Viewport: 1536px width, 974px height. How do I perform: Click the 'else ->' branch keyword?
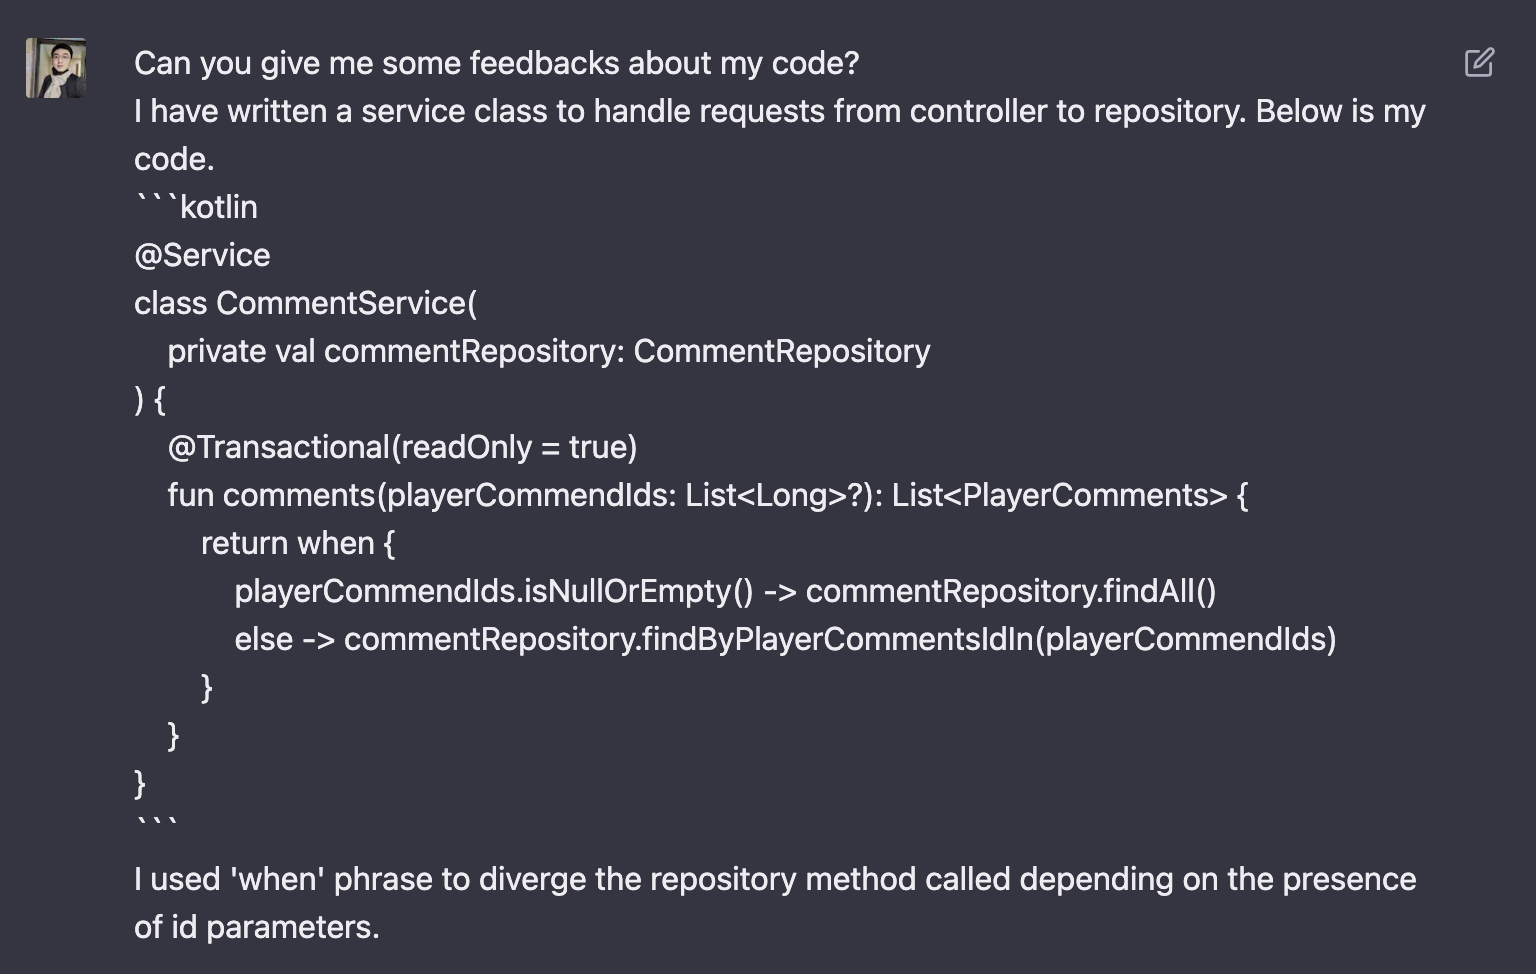coord(285,639)
